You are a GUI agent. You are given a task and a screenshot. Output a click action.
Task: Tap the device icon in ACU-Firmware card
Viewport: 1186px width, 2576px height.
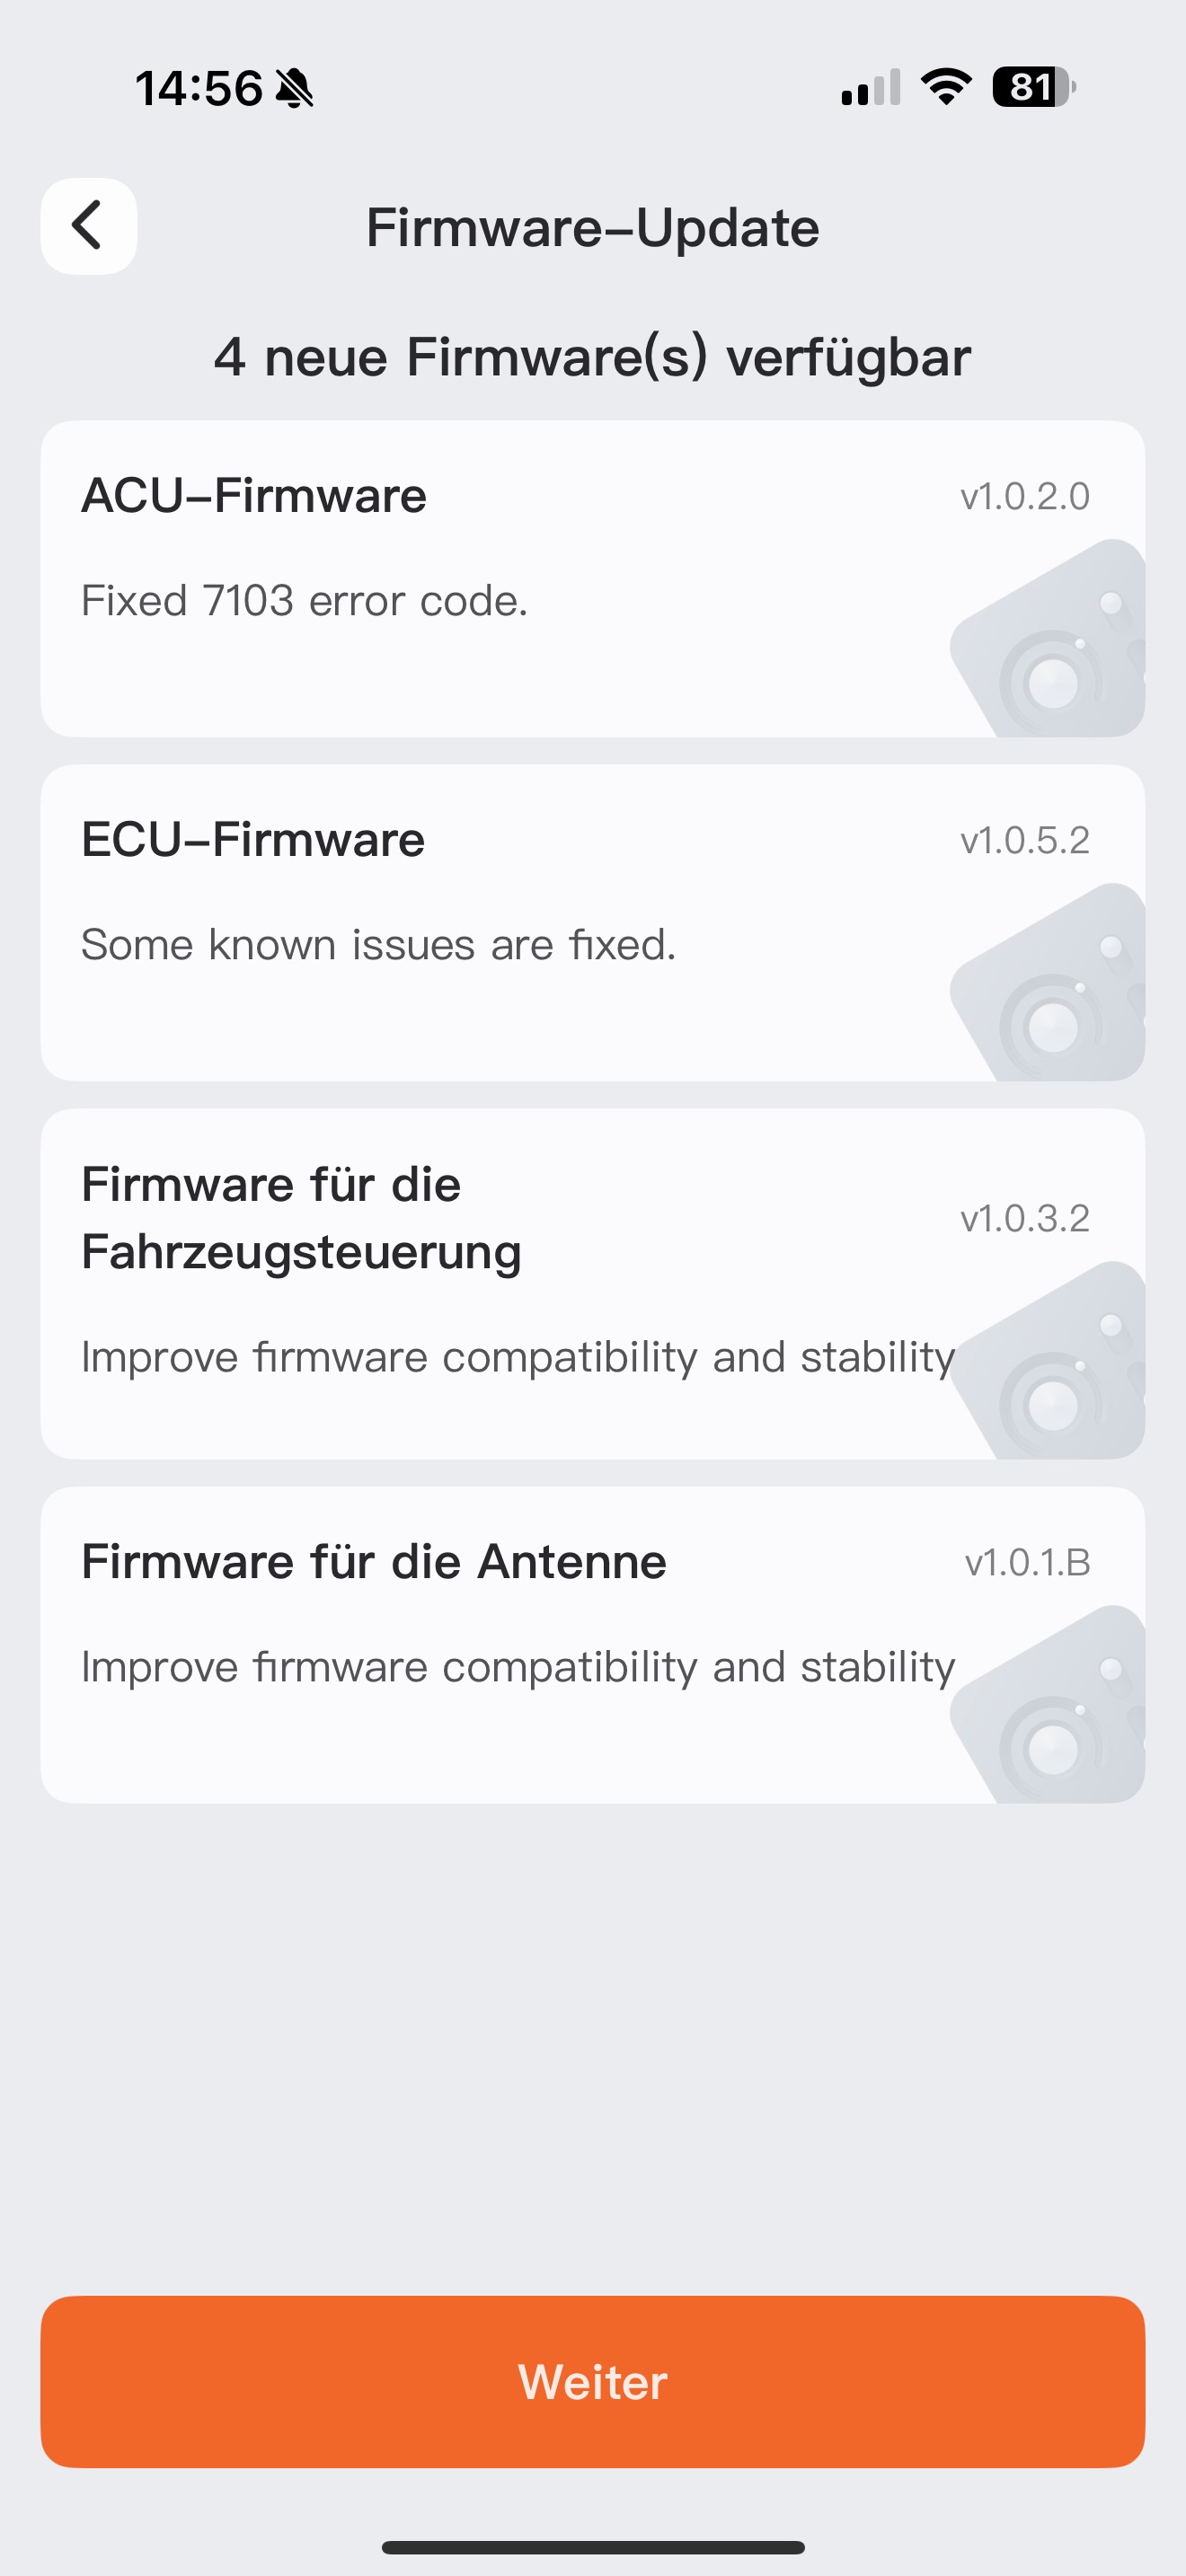[1047, 638]
